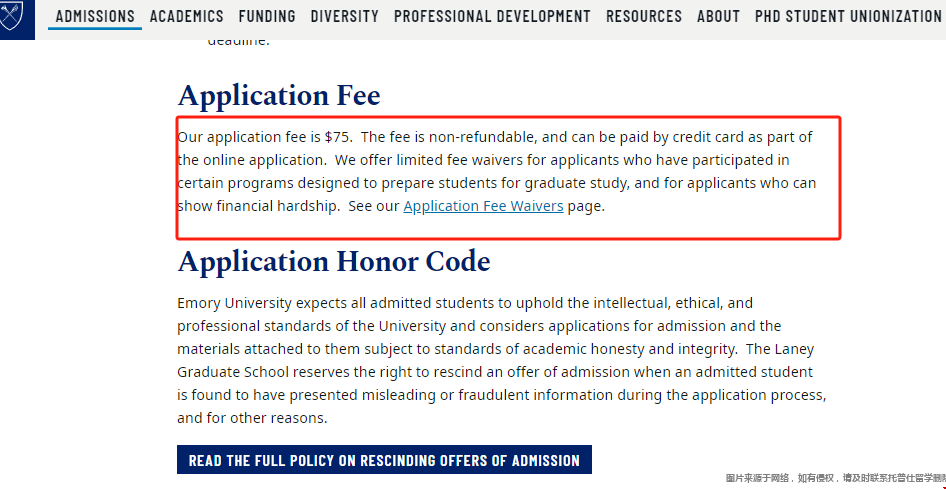Follow the Application Fee Waivers link

point(483,206)
